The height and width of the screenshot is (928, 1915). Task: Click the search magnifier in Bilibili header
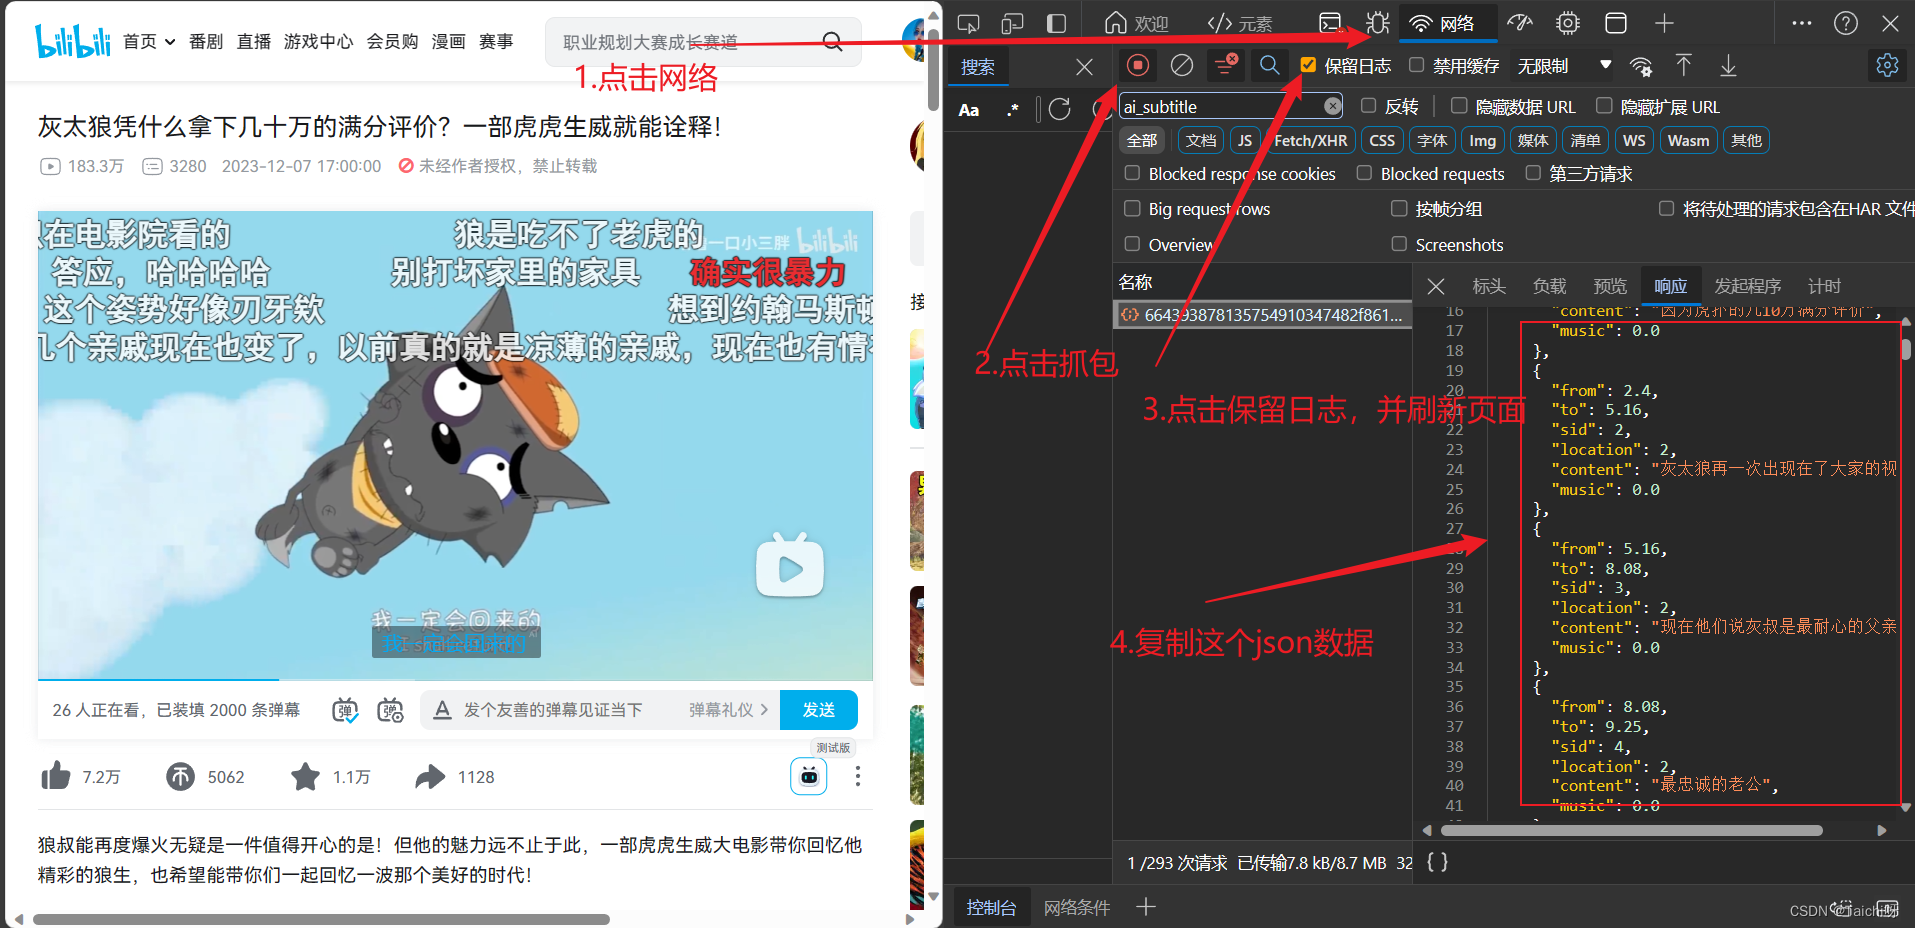832,42
